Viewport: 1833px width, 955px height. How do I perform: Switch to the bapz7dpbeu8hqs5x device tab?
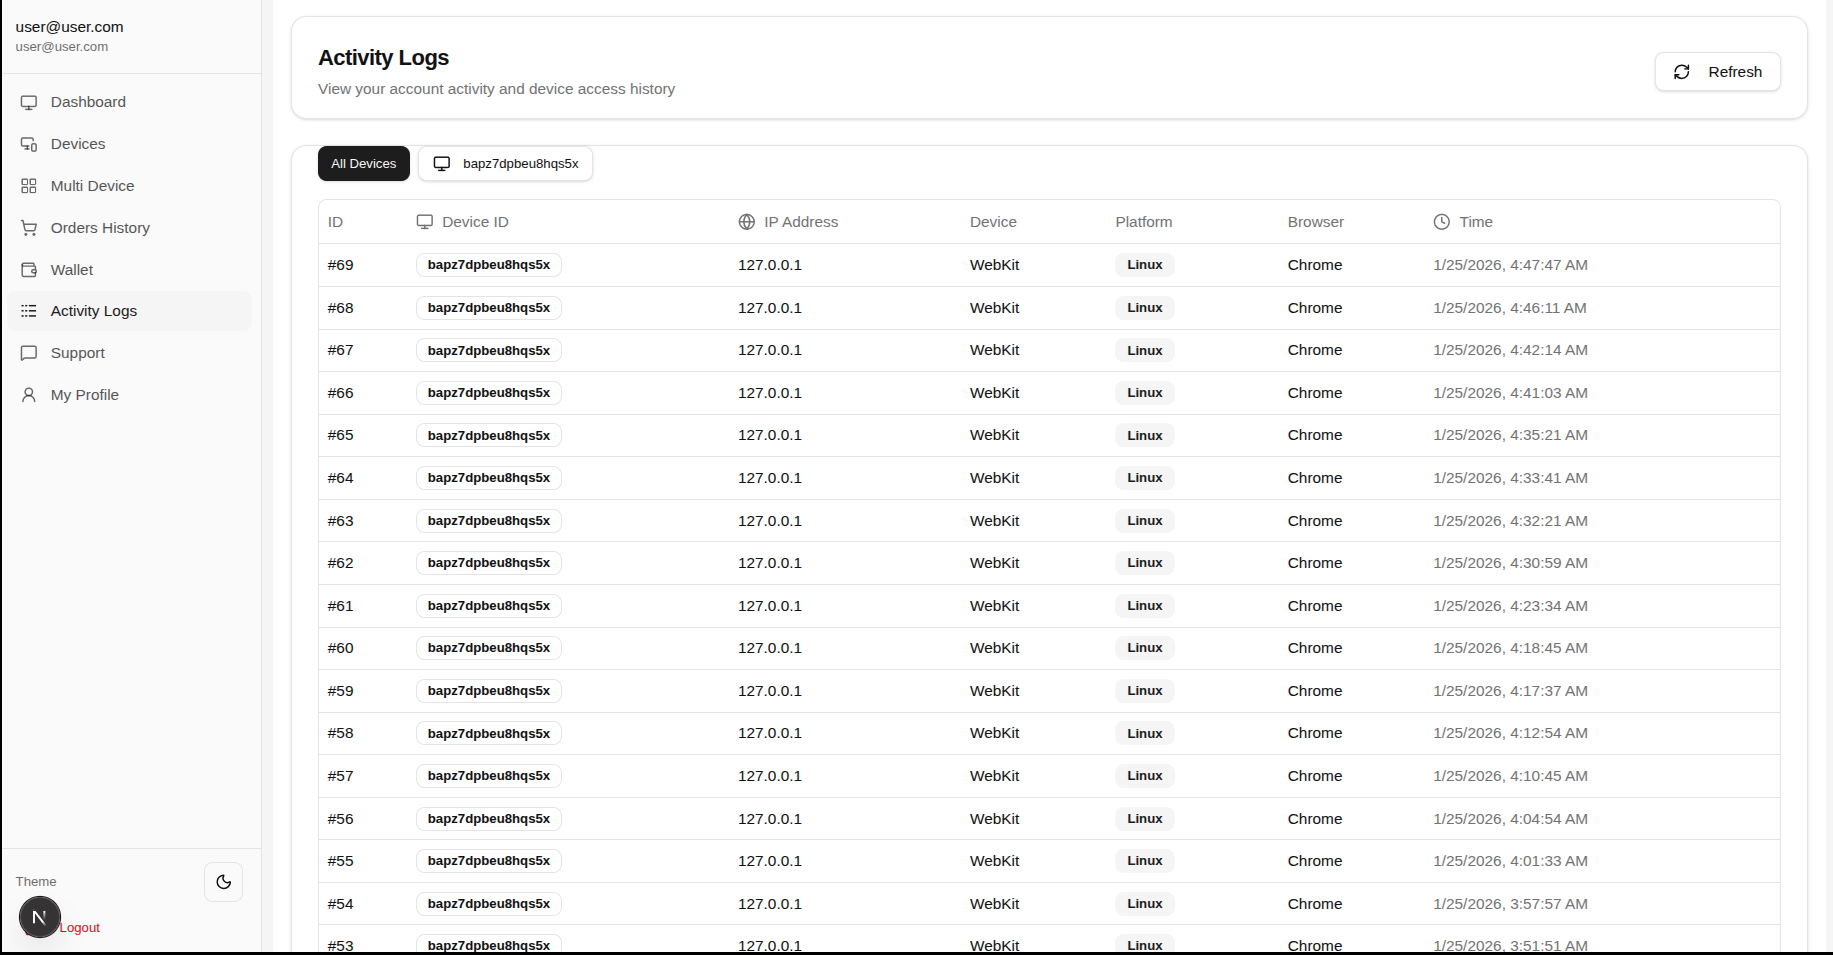pos(504,163)
